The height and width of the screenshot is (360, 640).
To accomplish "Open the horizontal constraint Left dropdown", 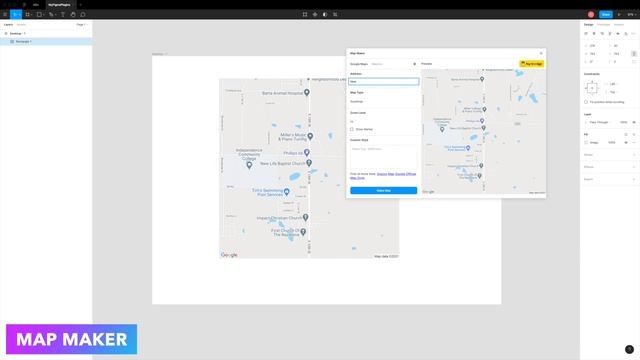I will pyautogui.click(x=613, y=84).
